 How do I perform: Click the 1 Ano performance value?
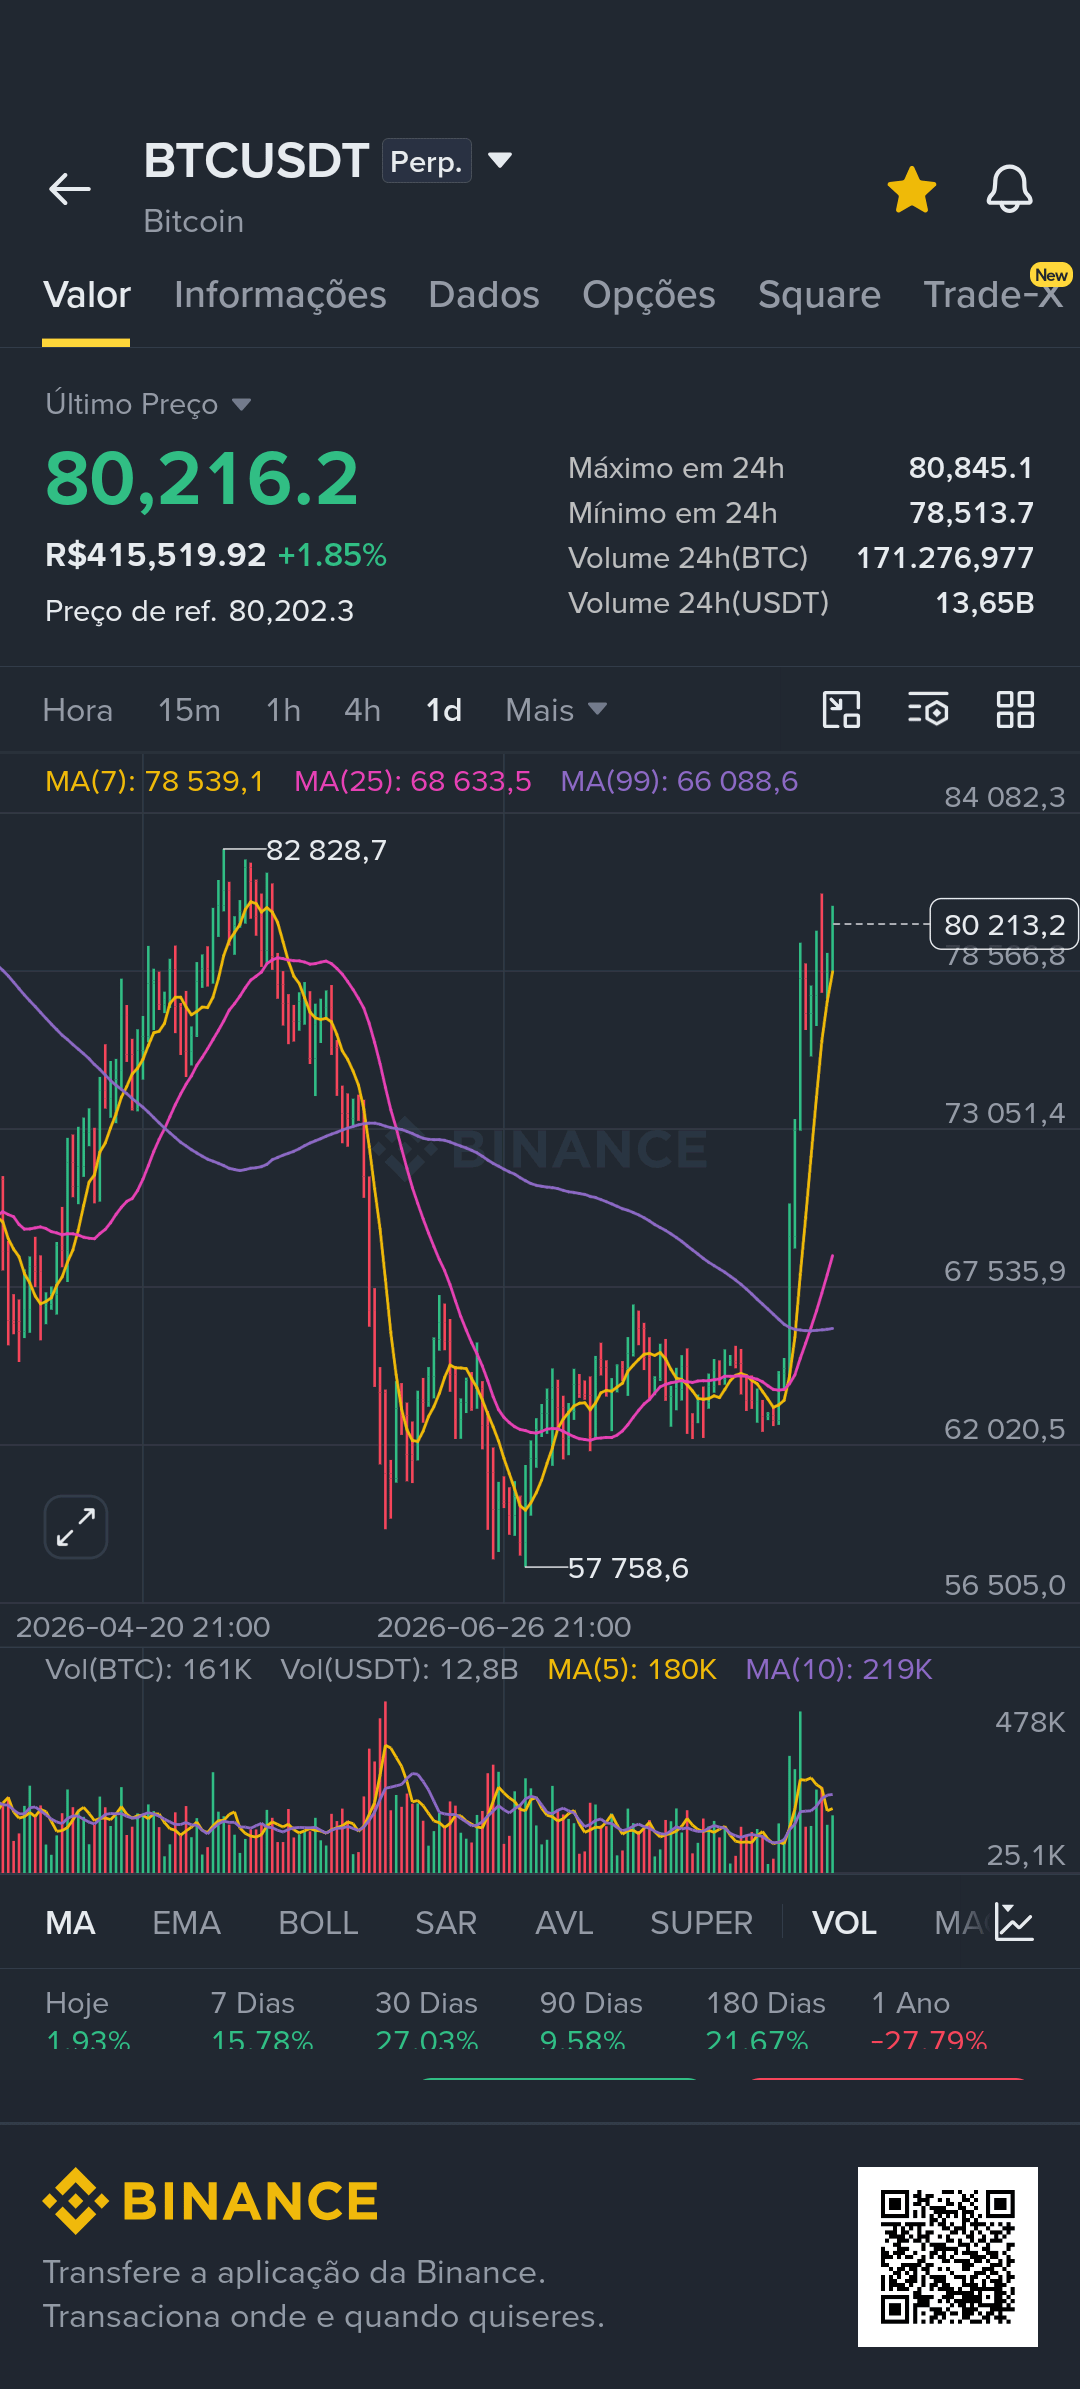click(x=929, y=2040)
